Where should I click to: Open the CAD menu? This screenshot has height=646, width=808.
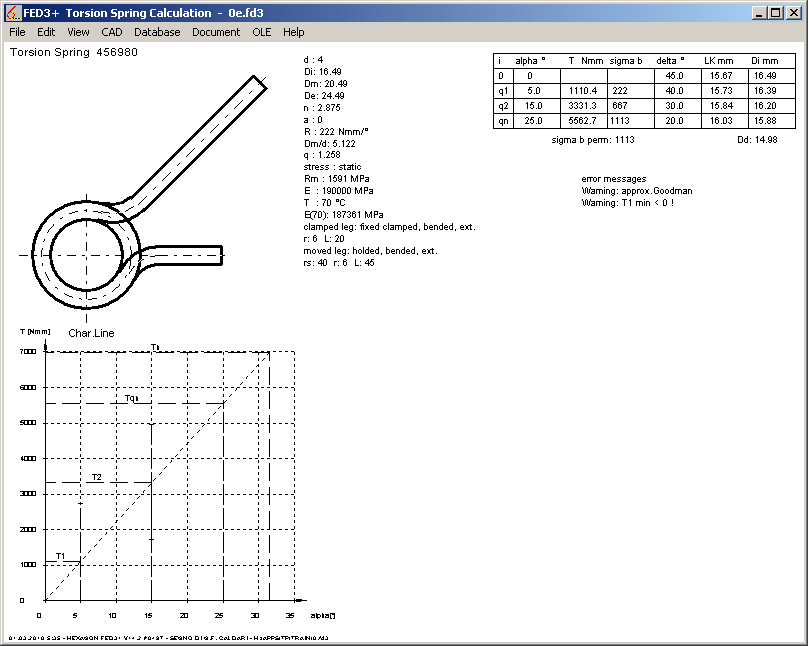click(x=112, y=32)
